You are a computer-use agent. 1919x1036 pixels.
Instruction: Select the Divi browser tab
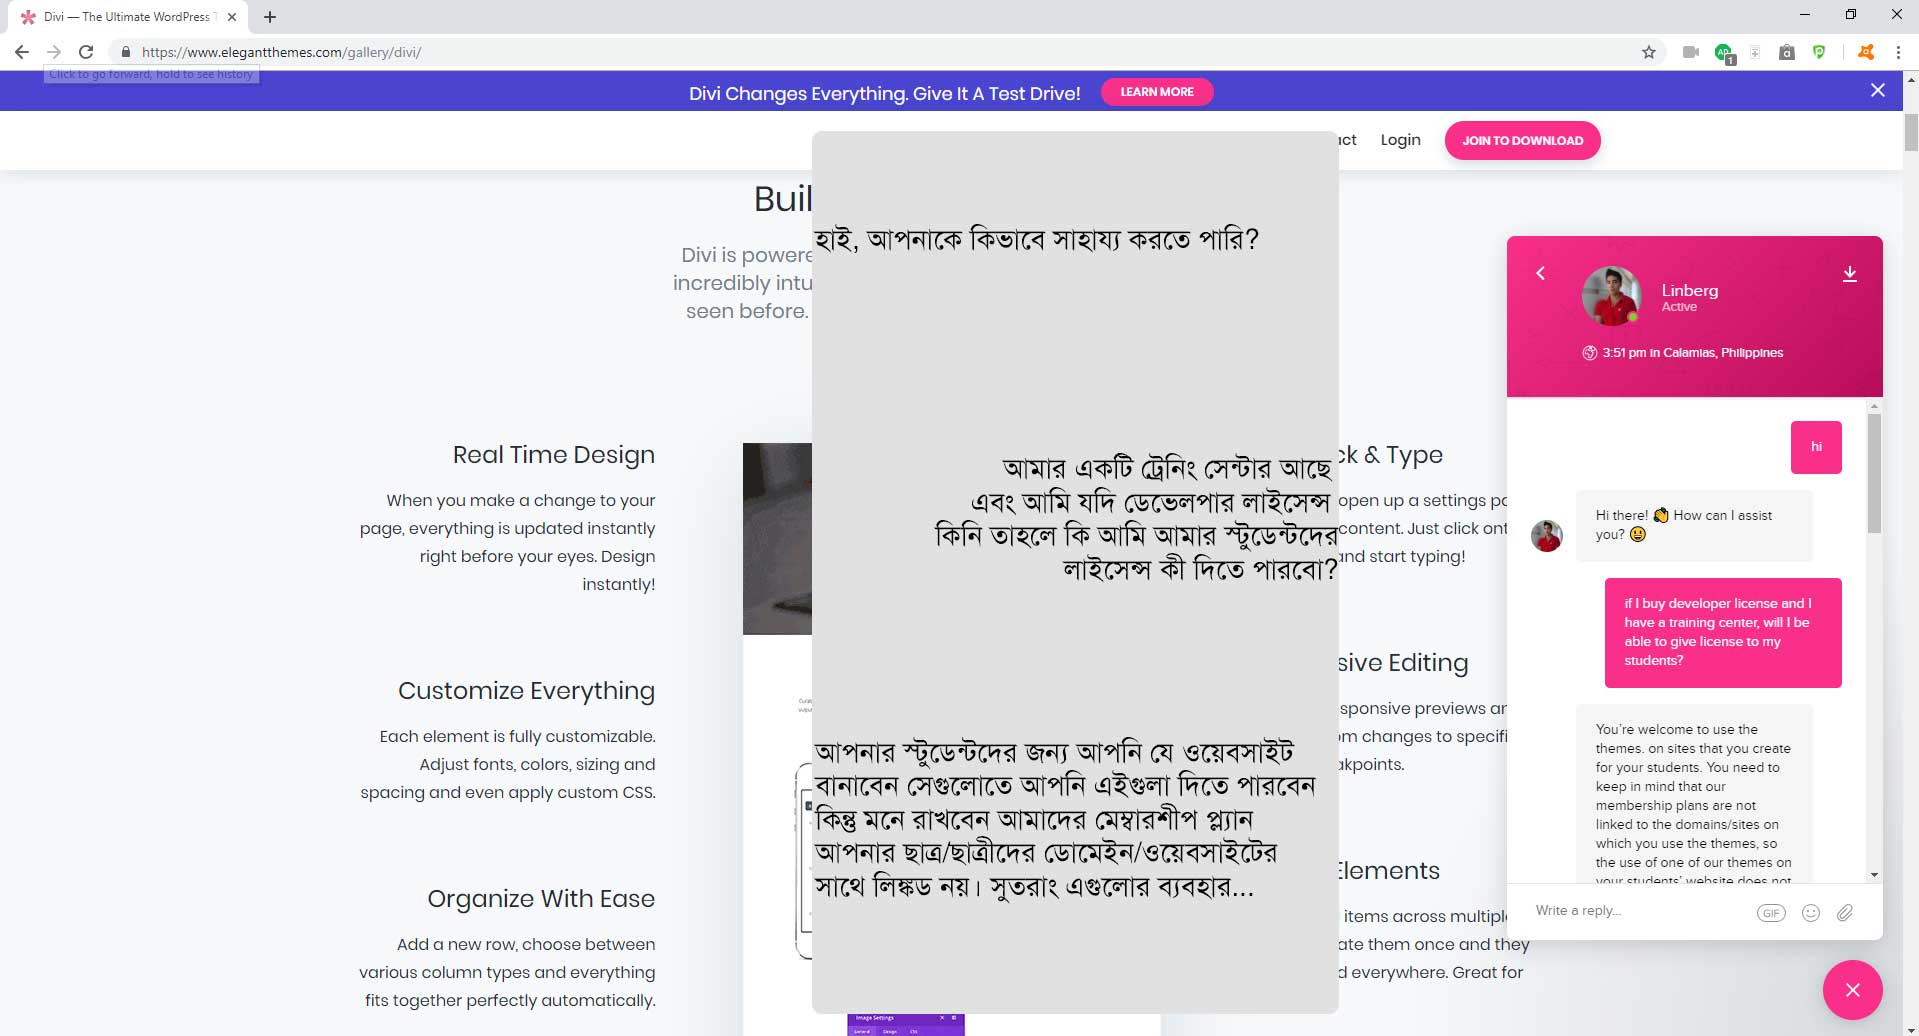[x=128, y=17]
